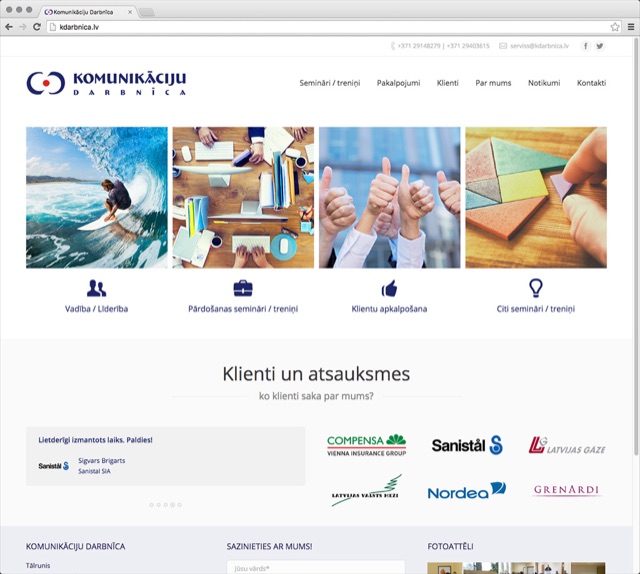Image resolution: width=640 pixels, height=574 pixels.
Task: Open the Klientu apkalpošana link
Action: tap(389, 309)
